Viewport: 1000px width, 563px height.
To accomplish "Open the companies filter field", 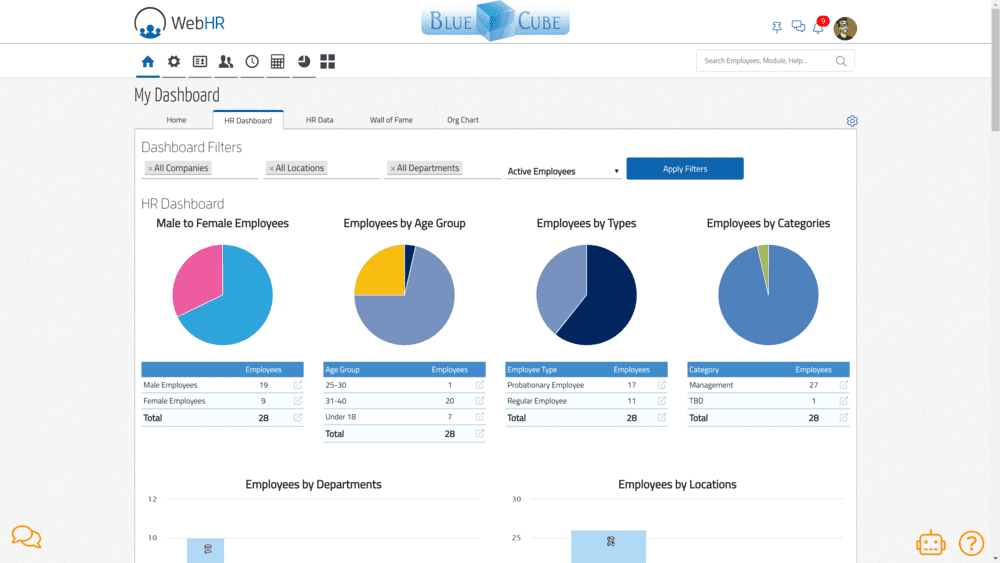I will 200,169.
